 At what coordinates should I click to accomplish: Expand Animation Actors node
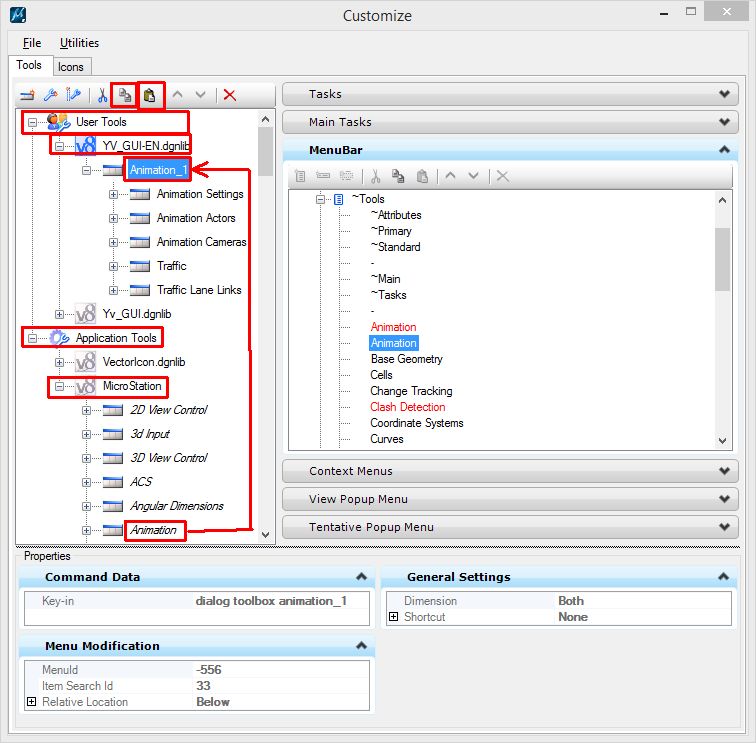pyautogui.click(x=113, y=218)
